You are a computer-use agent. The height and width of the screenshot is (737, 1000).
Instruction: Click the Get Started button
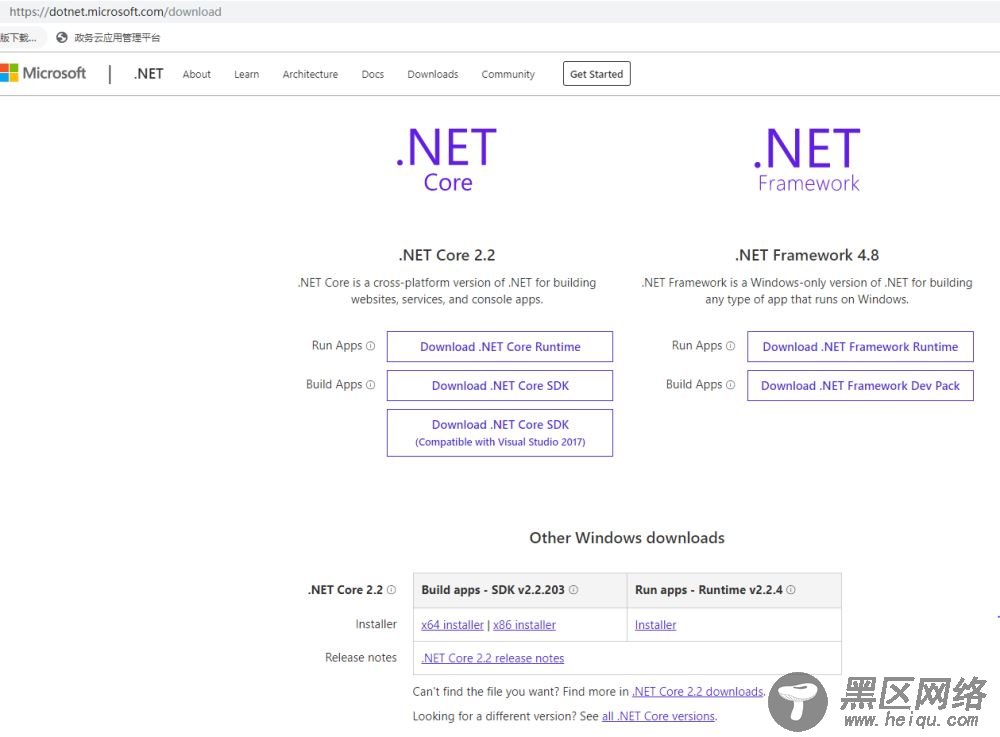click(596, 73)
